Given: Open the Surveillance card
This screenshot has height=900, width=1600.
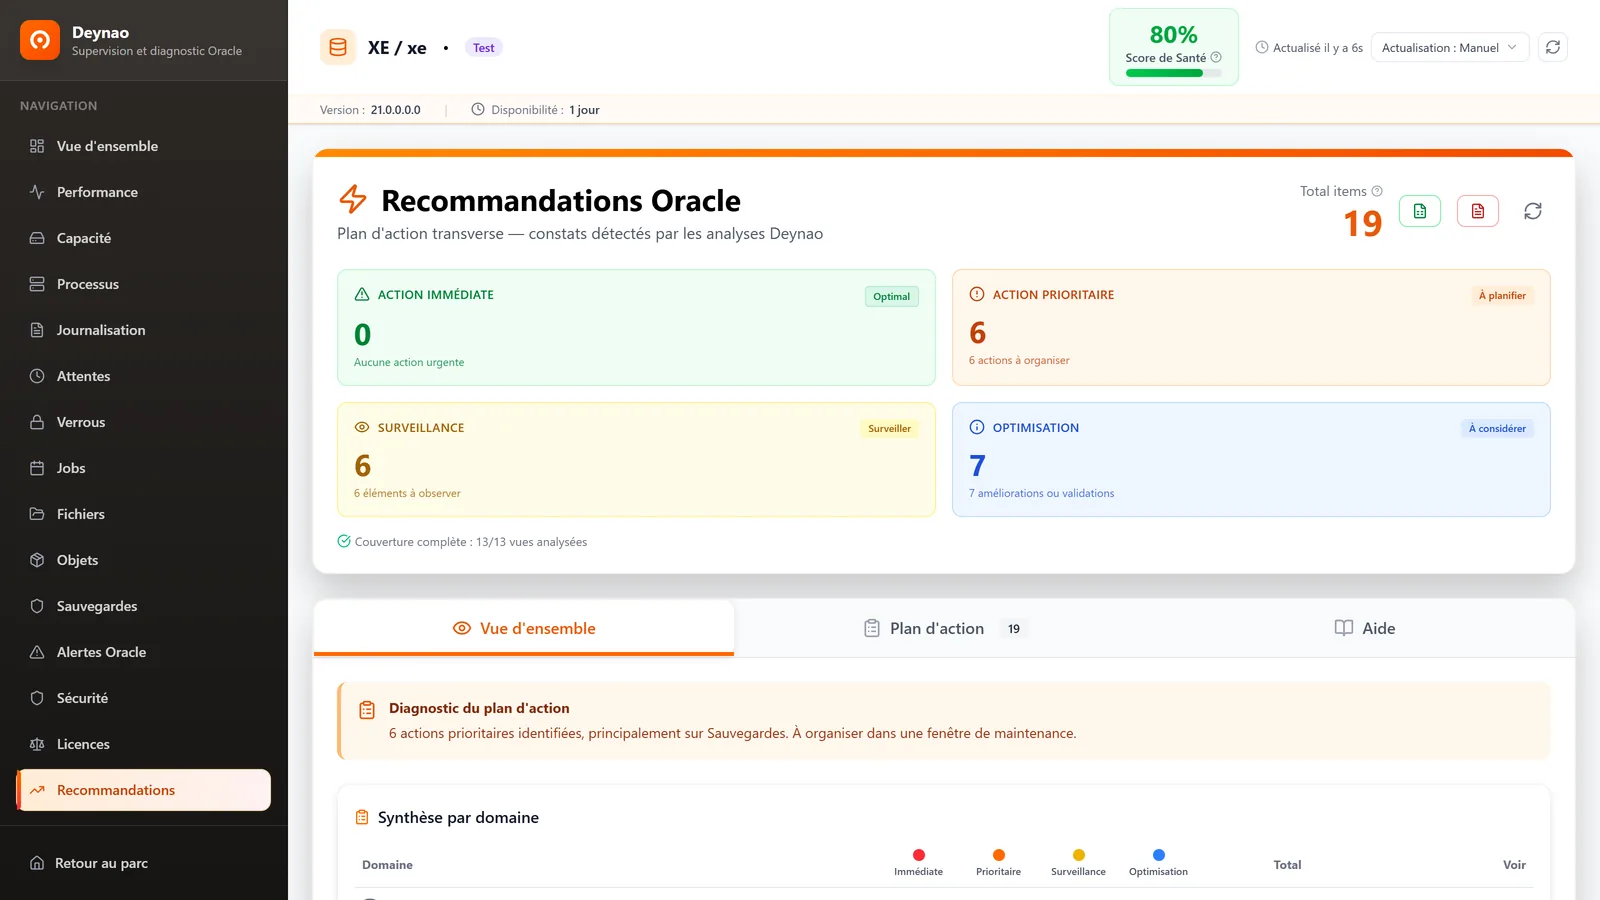Looking at the screenshot, I should coord(636,460).
